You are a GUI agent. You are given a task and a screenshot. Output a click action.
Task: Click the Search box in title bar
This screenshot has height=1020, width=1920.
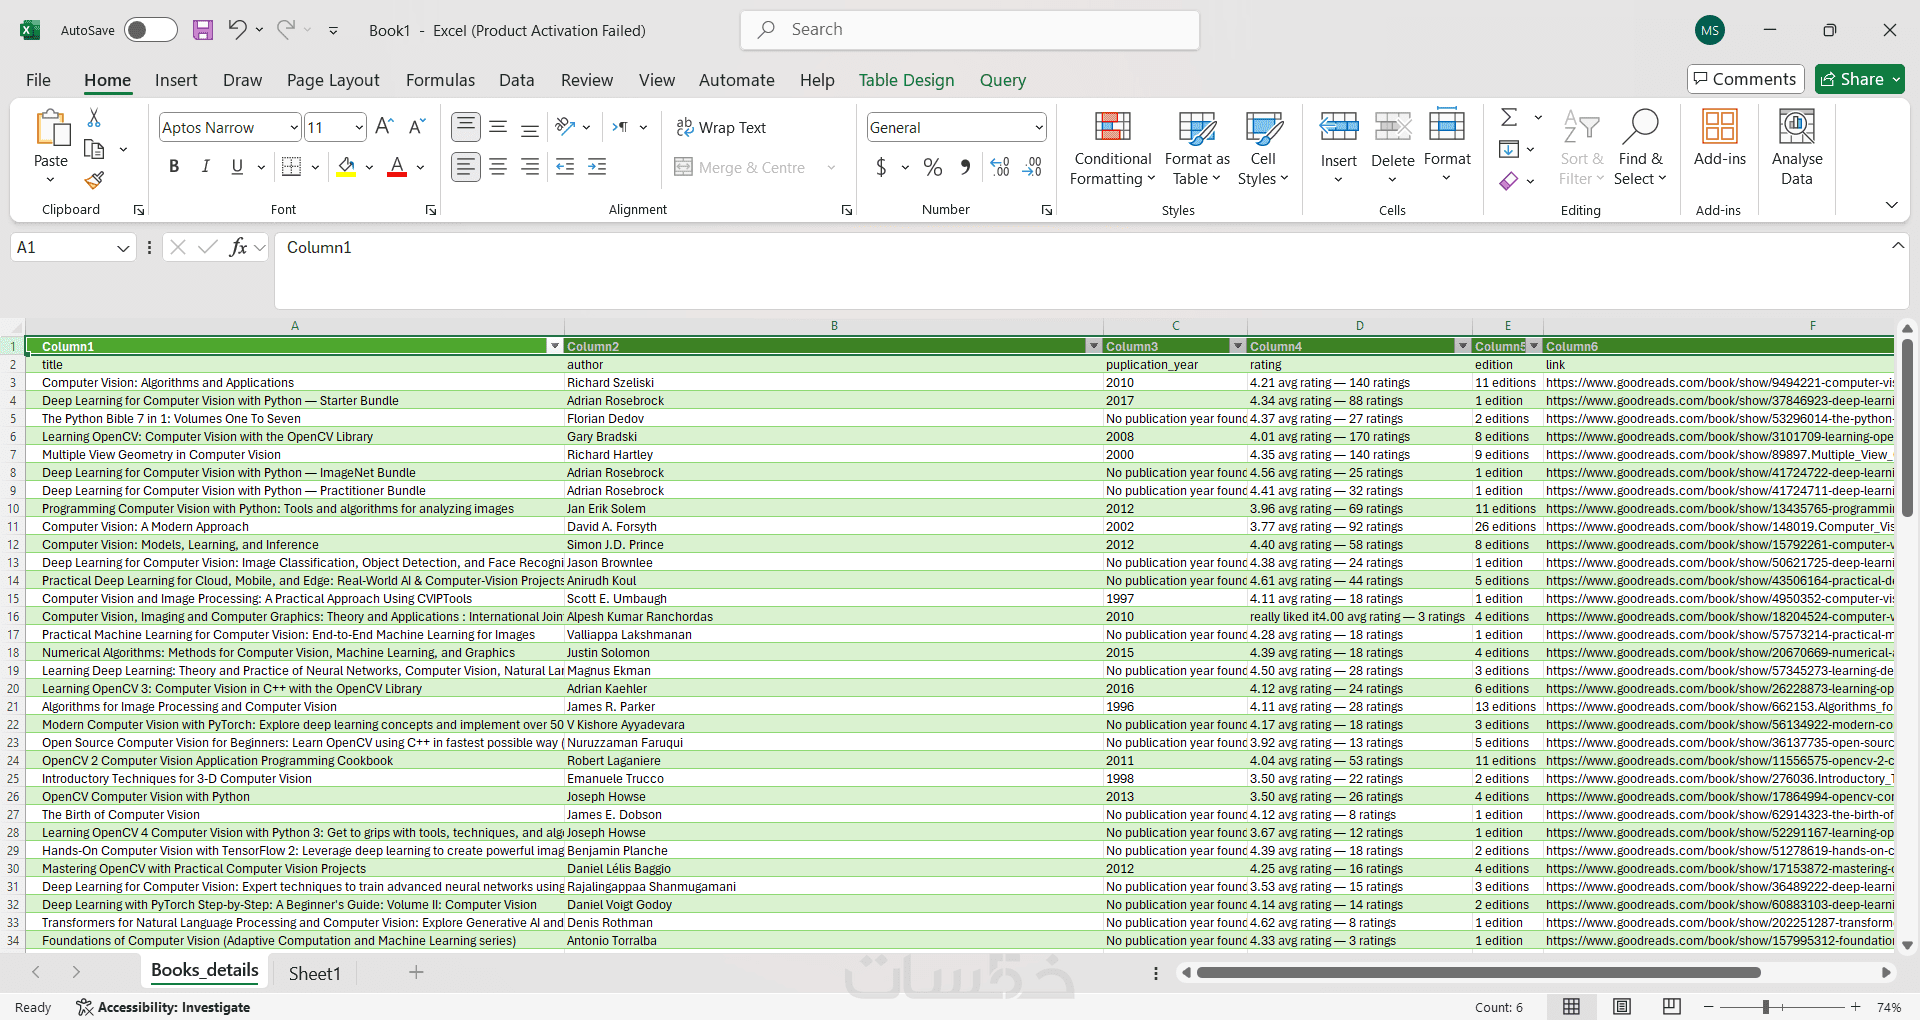coord(970,30)
